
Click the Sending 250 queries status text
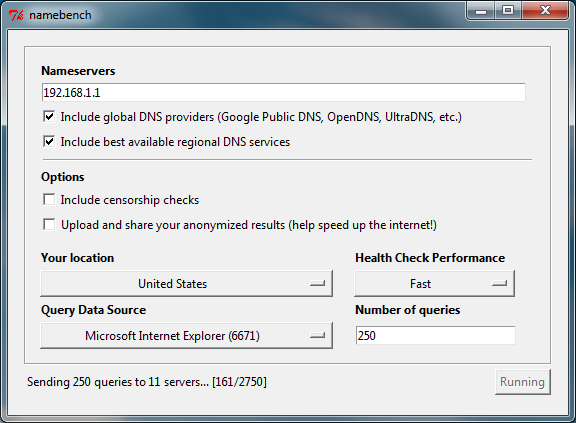coord(147,382)
